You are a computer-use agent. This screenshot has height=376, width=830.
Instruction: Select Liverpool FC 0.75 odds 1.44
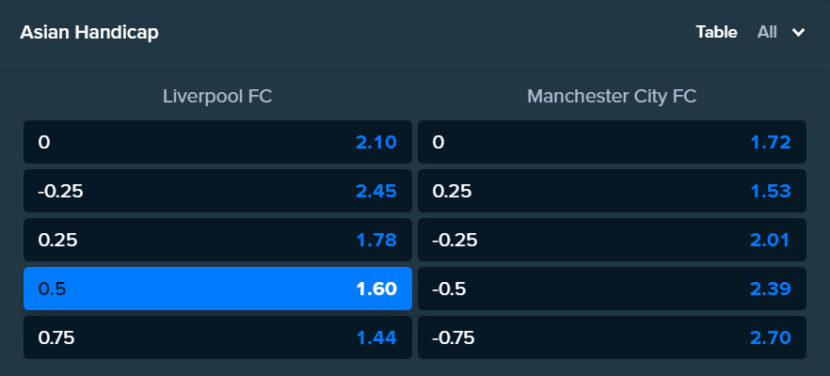(x=218, y=337)
